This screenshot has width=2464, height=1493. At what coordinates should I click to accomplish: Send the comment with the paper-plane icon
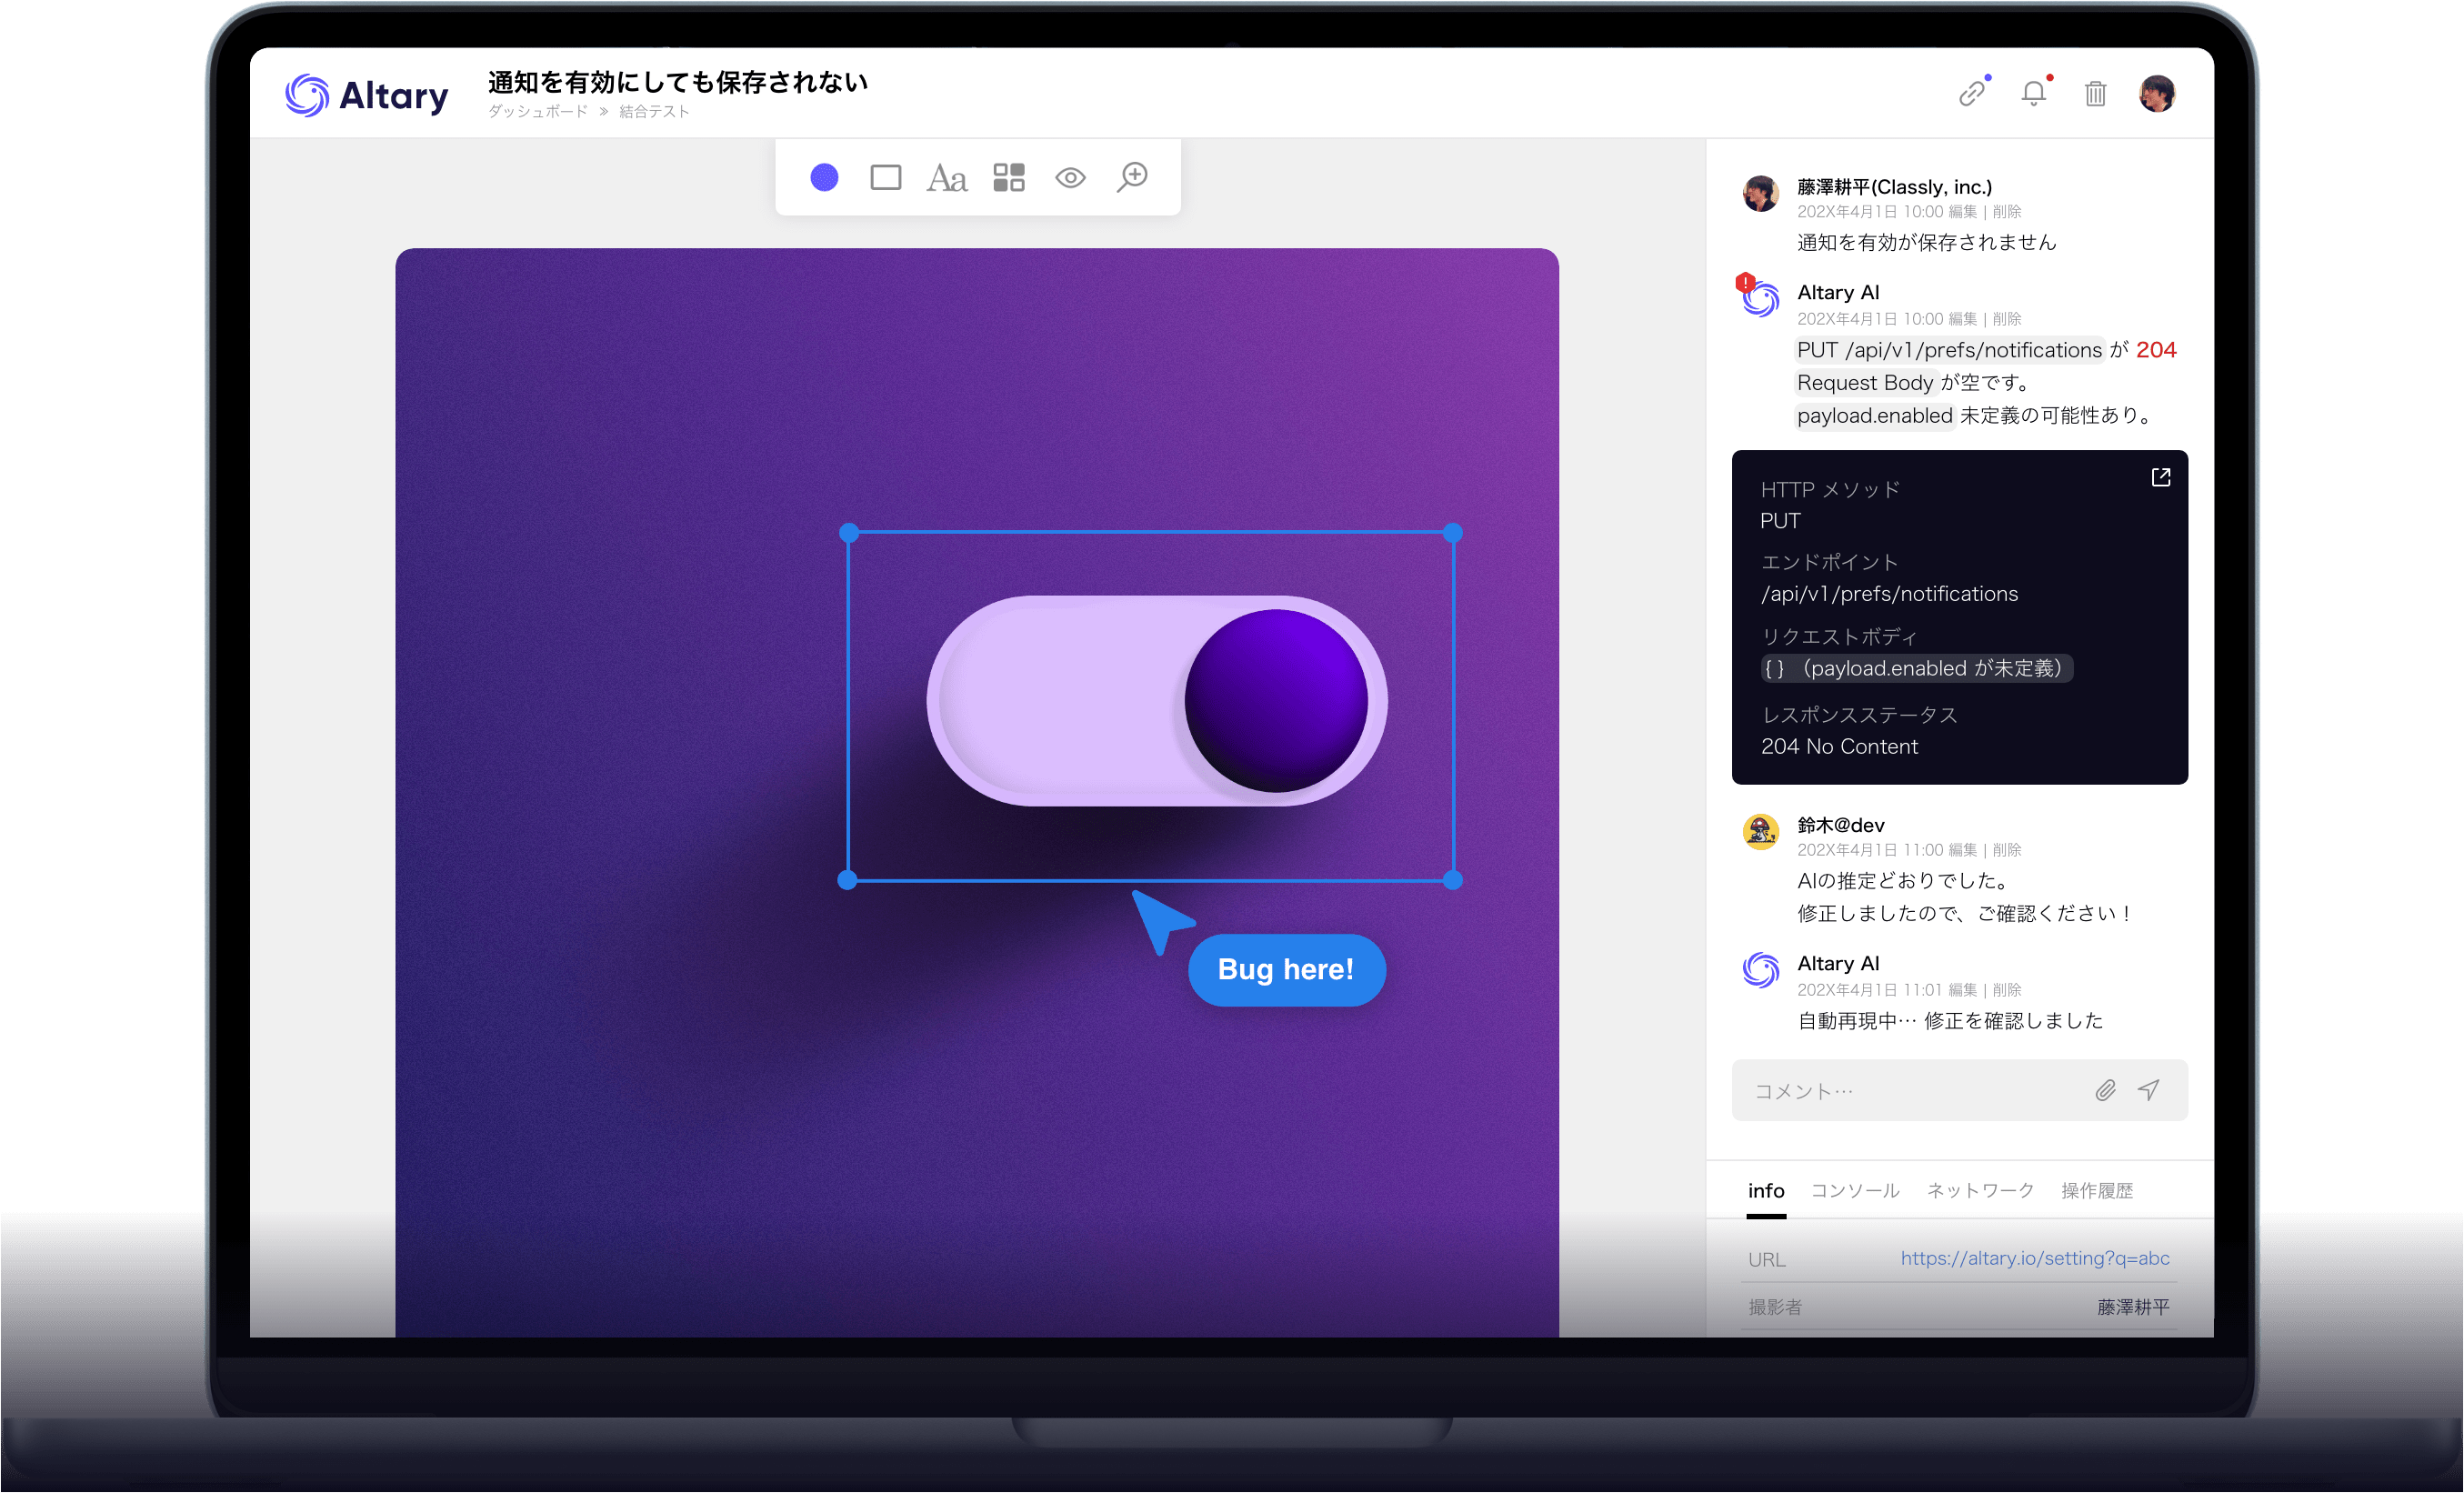[x=2148, y=1090]
